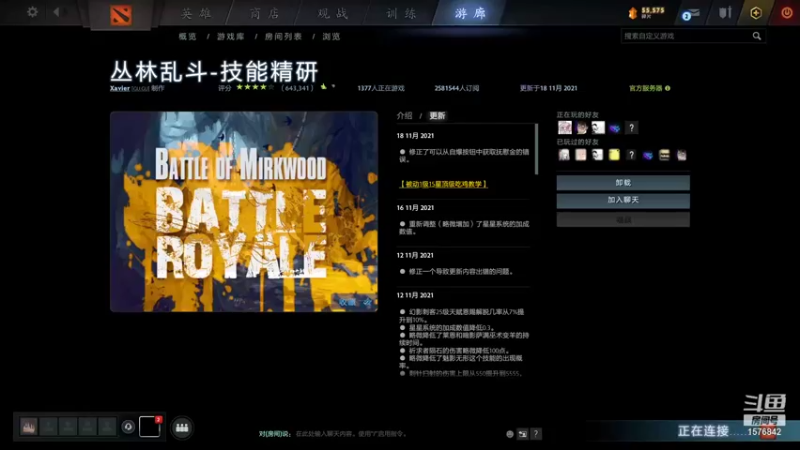Viewport: 800px width, 450px height.
Task: Open the 概览 (Overview) submenu item
Action: pos(187,37)
